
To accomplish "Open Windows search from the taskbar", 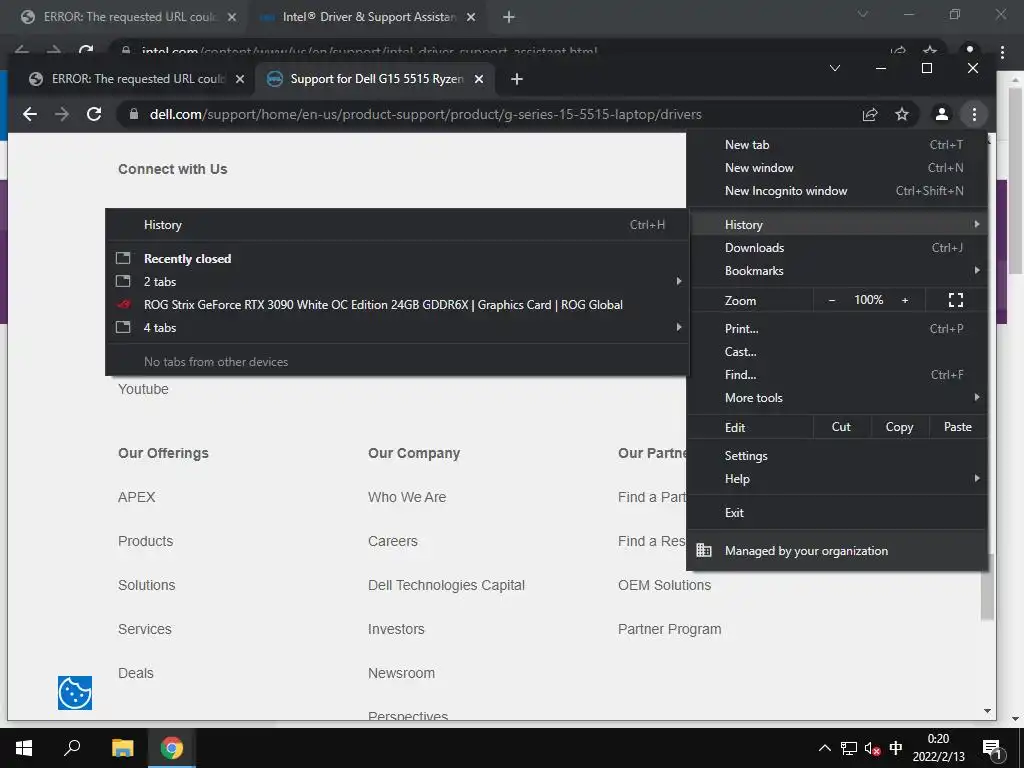I will pyautogui.click(x=72, y=748).
